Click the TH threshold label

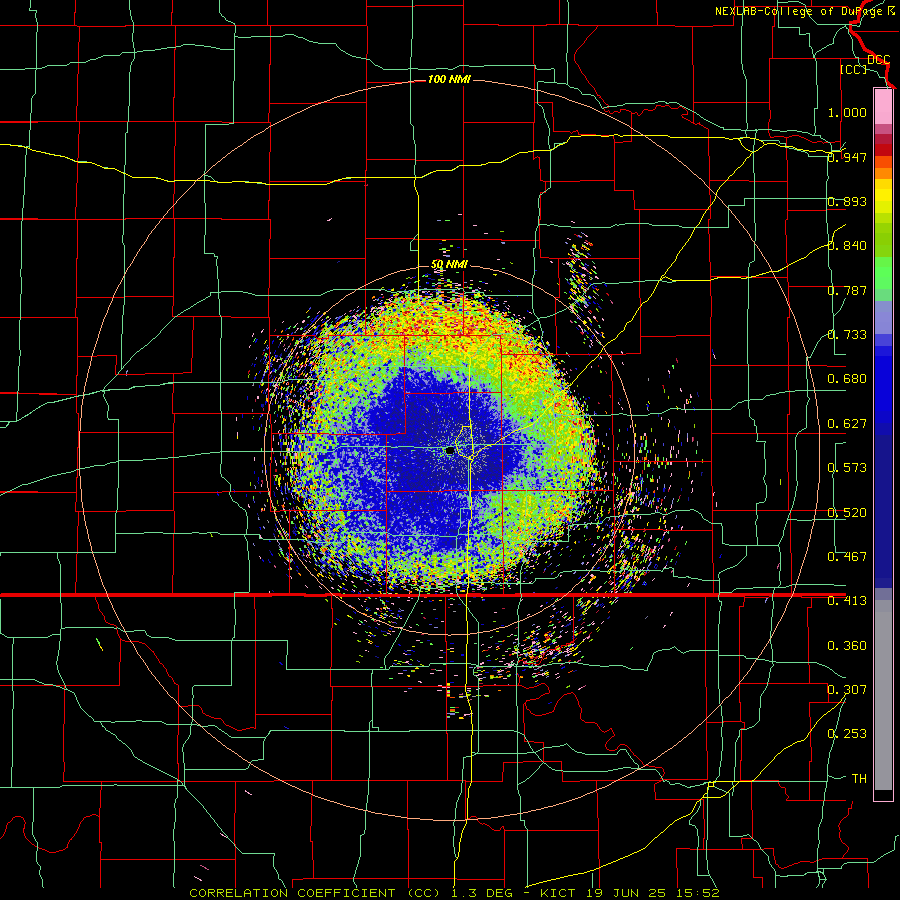(x=859, y=779)
